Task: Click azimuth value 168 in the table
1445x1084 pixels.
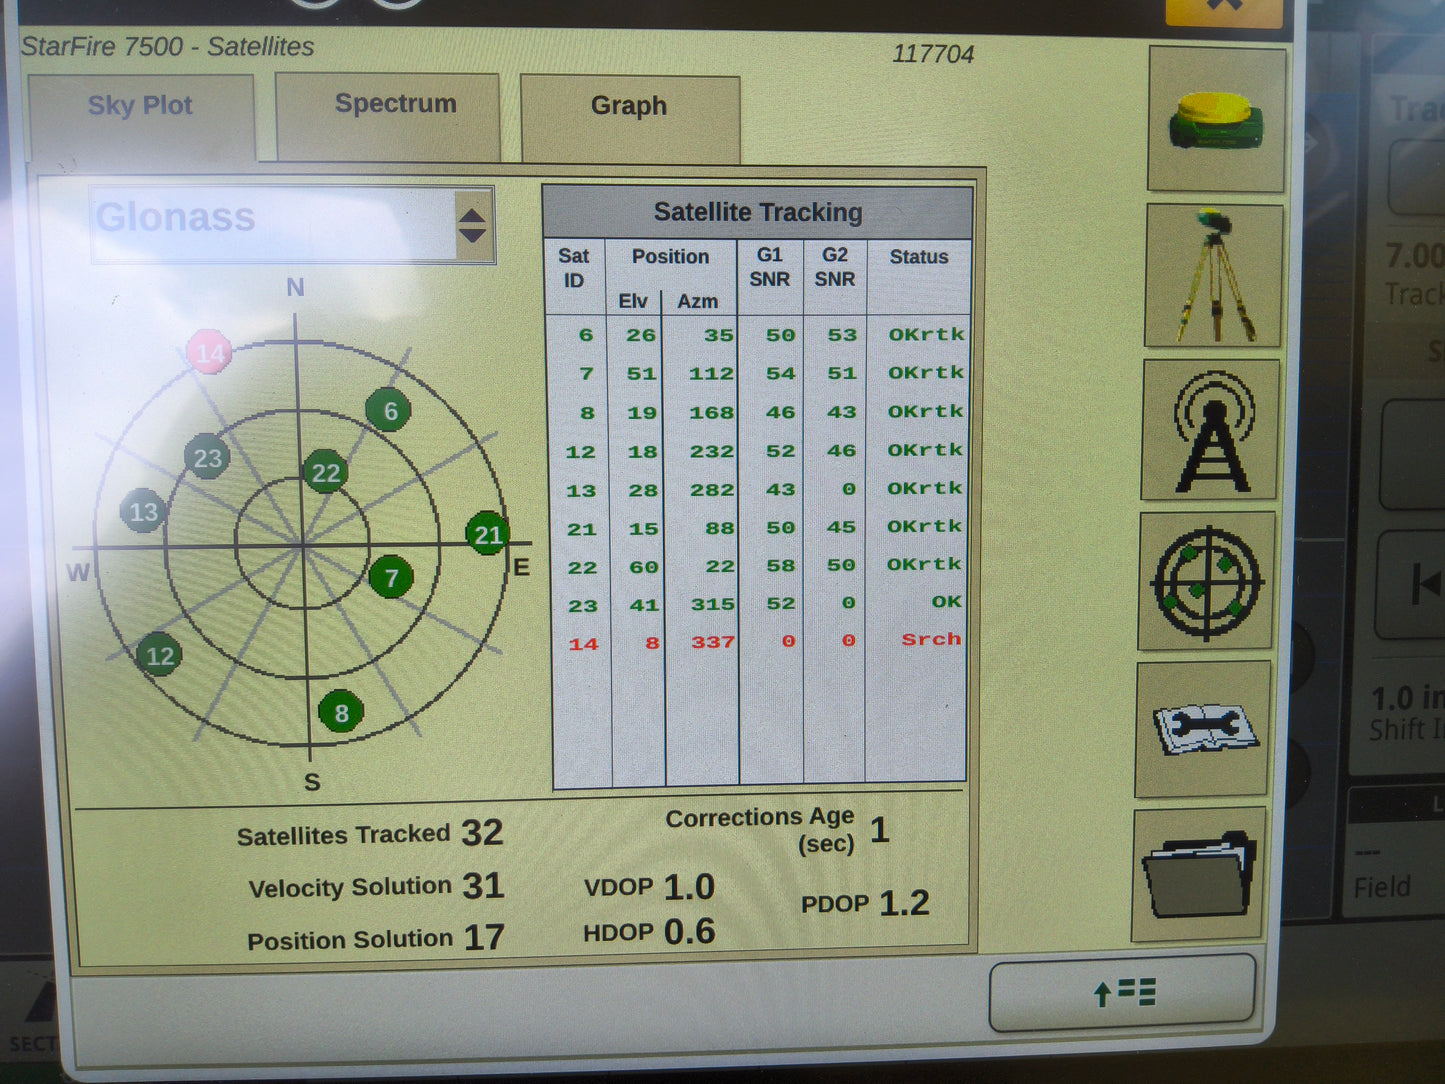Action: point(711,412)
